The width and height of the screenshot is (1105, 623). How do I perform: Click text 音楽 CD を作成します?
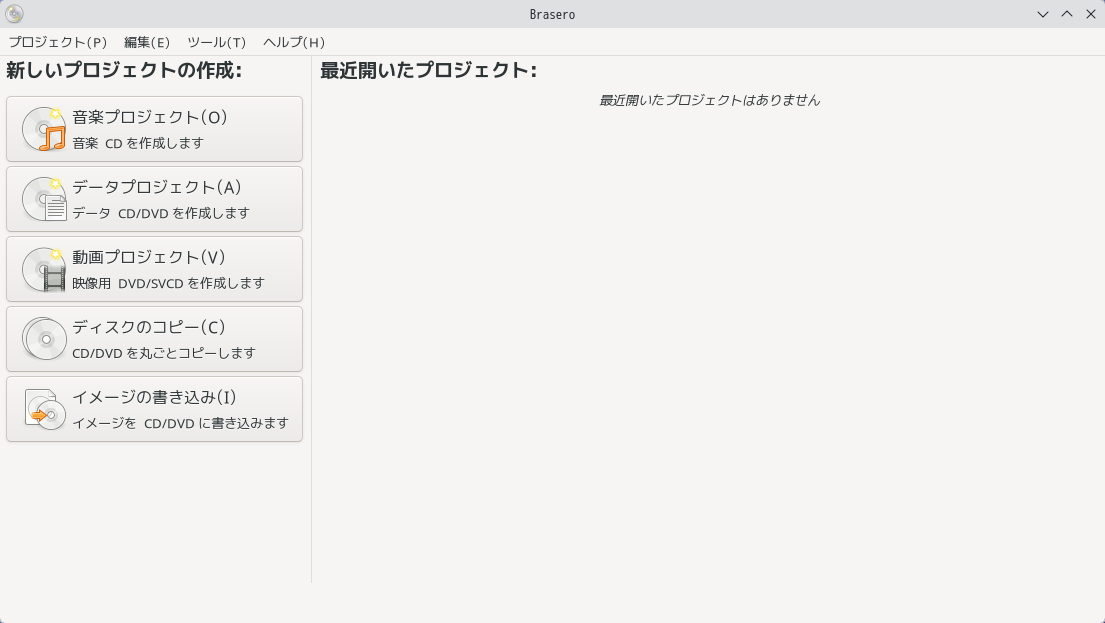point(138,143)
